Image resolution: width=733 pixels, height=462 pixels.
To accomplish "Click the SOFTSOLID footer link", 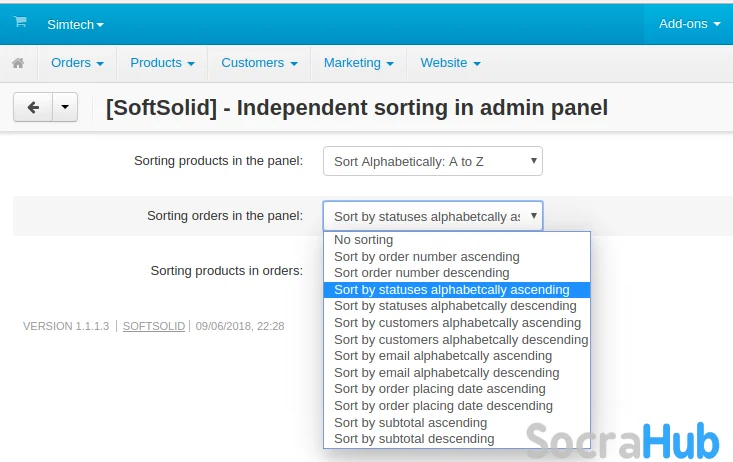I will coord(154,326).
